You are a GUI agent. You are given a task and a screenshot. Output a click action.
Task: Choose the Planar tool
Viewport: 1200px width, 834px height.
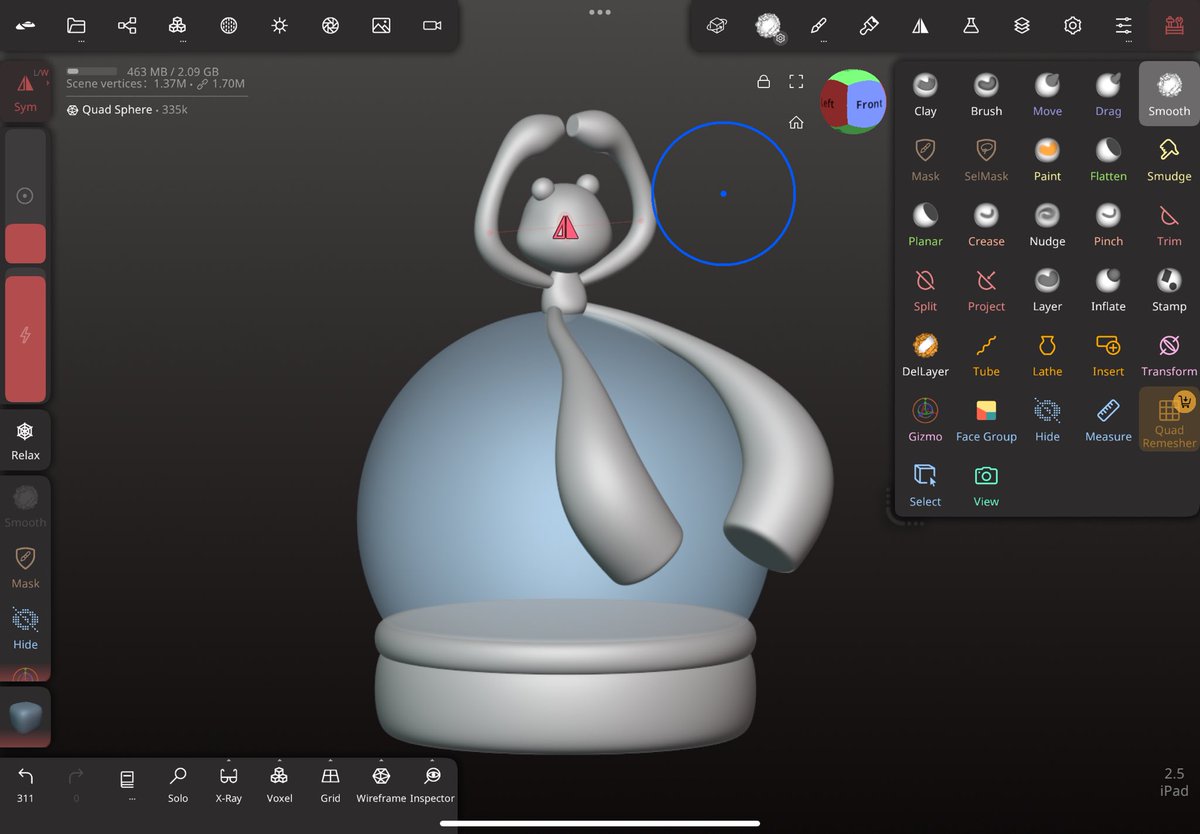pyautogui.click(x=925, y=224)
